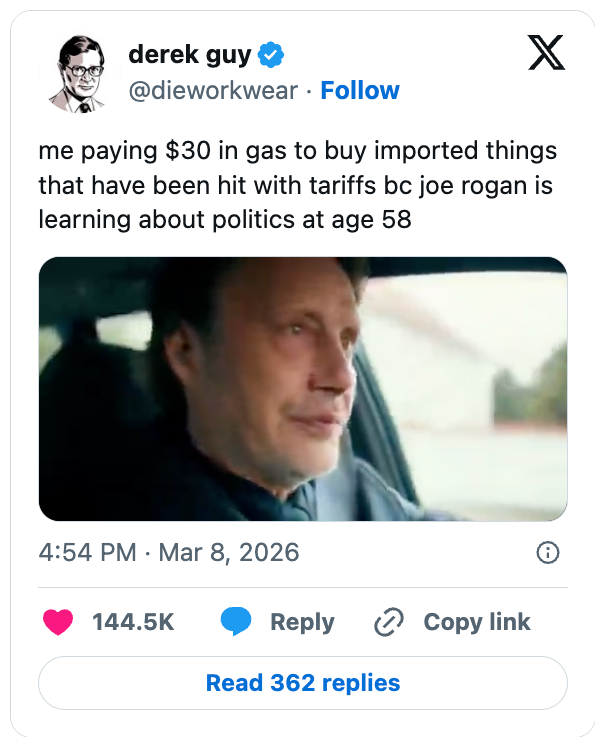Open the embedded man-driving-car image
The width and height of the screenshot is (610, 748).
[303, 389]
